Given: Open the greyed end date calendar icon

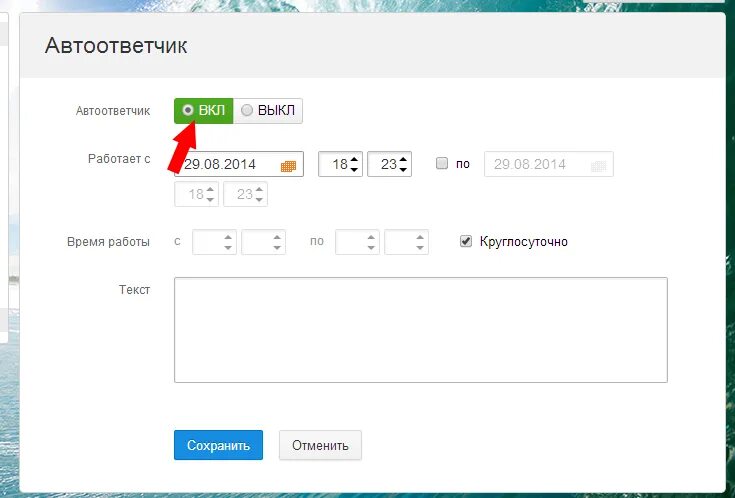Looking at the screenshot, I should (x=599, y=166).
